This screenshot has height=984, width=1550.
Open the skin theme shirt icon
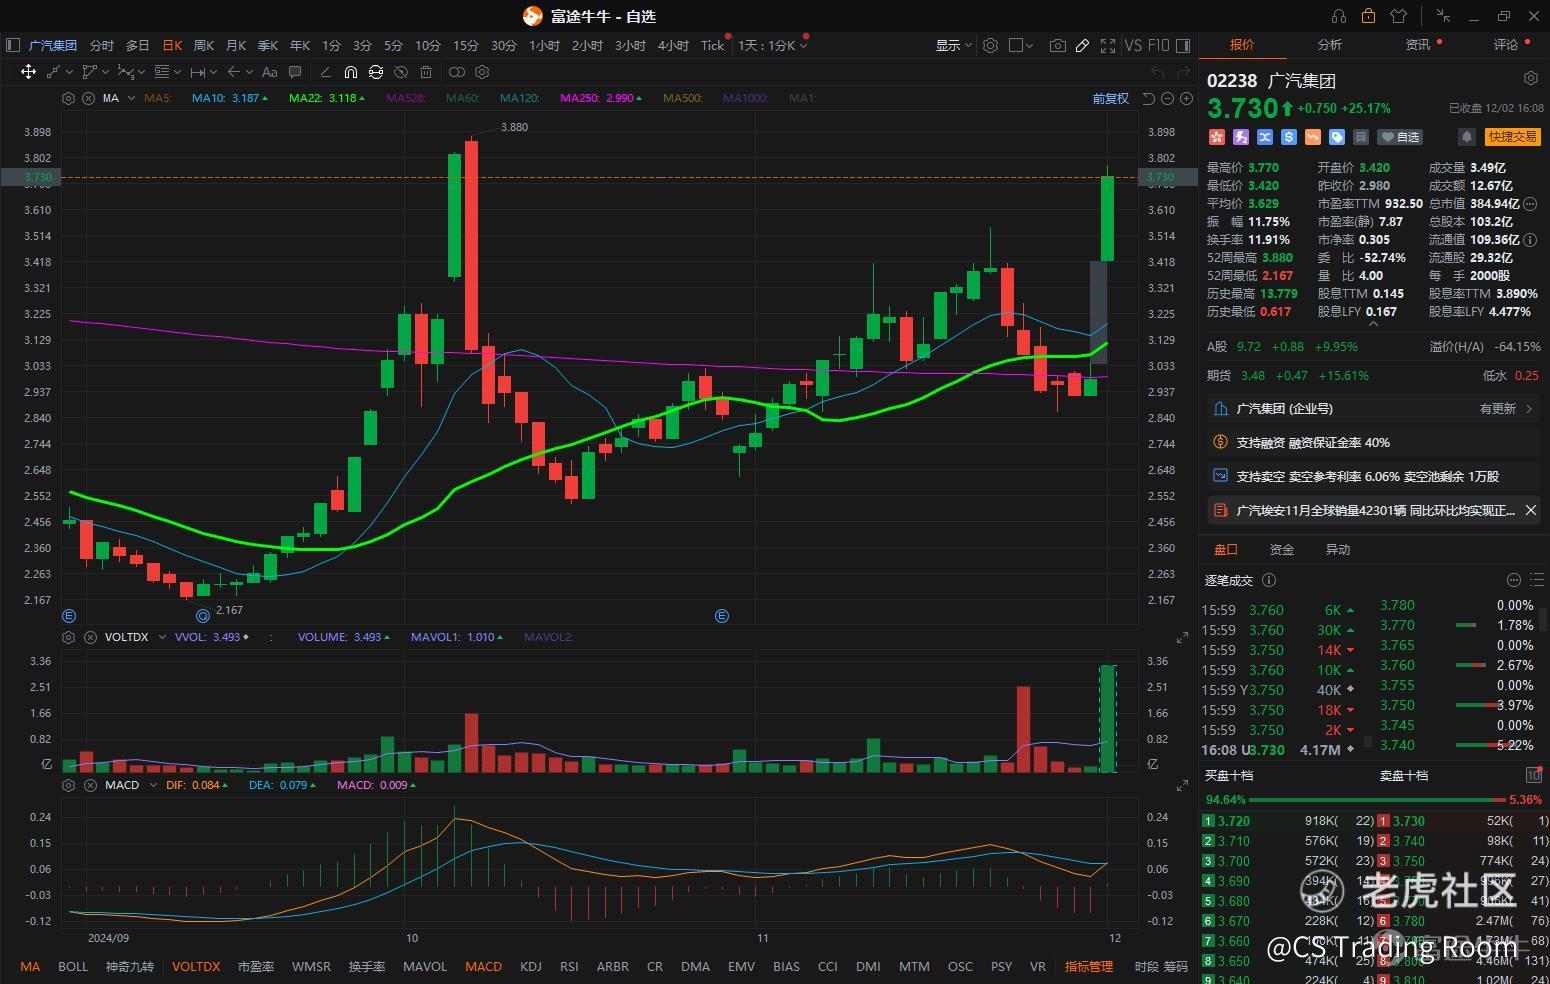1399,16
